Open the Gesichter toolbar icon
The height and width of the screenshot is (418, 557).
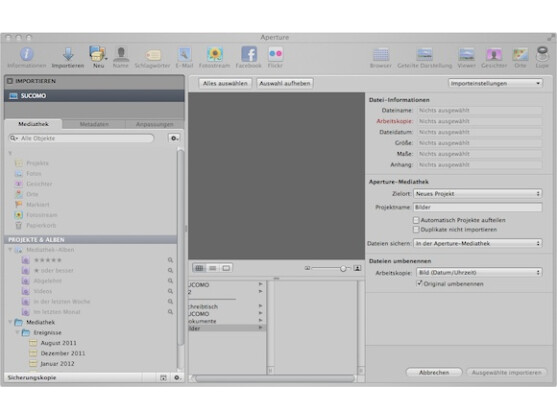pyautogui.click(x=494, y=55)
